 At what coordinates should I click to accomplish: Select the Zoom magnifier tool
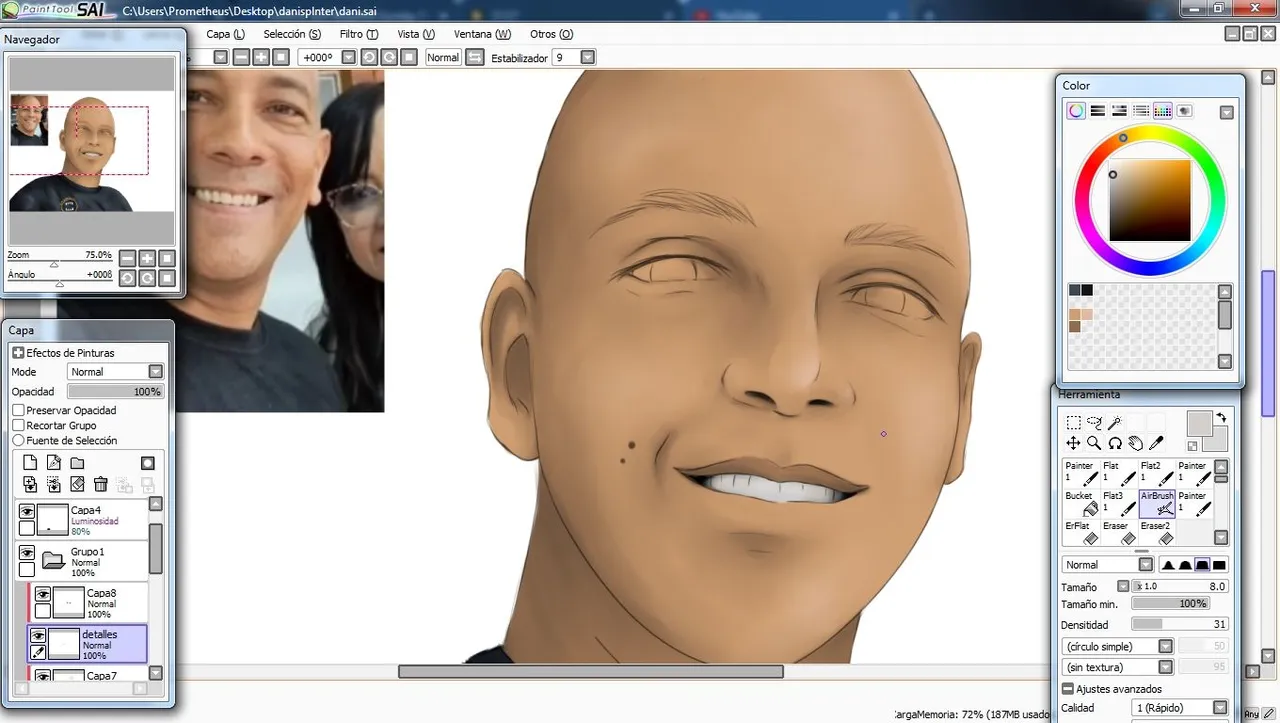point(1094,443)
